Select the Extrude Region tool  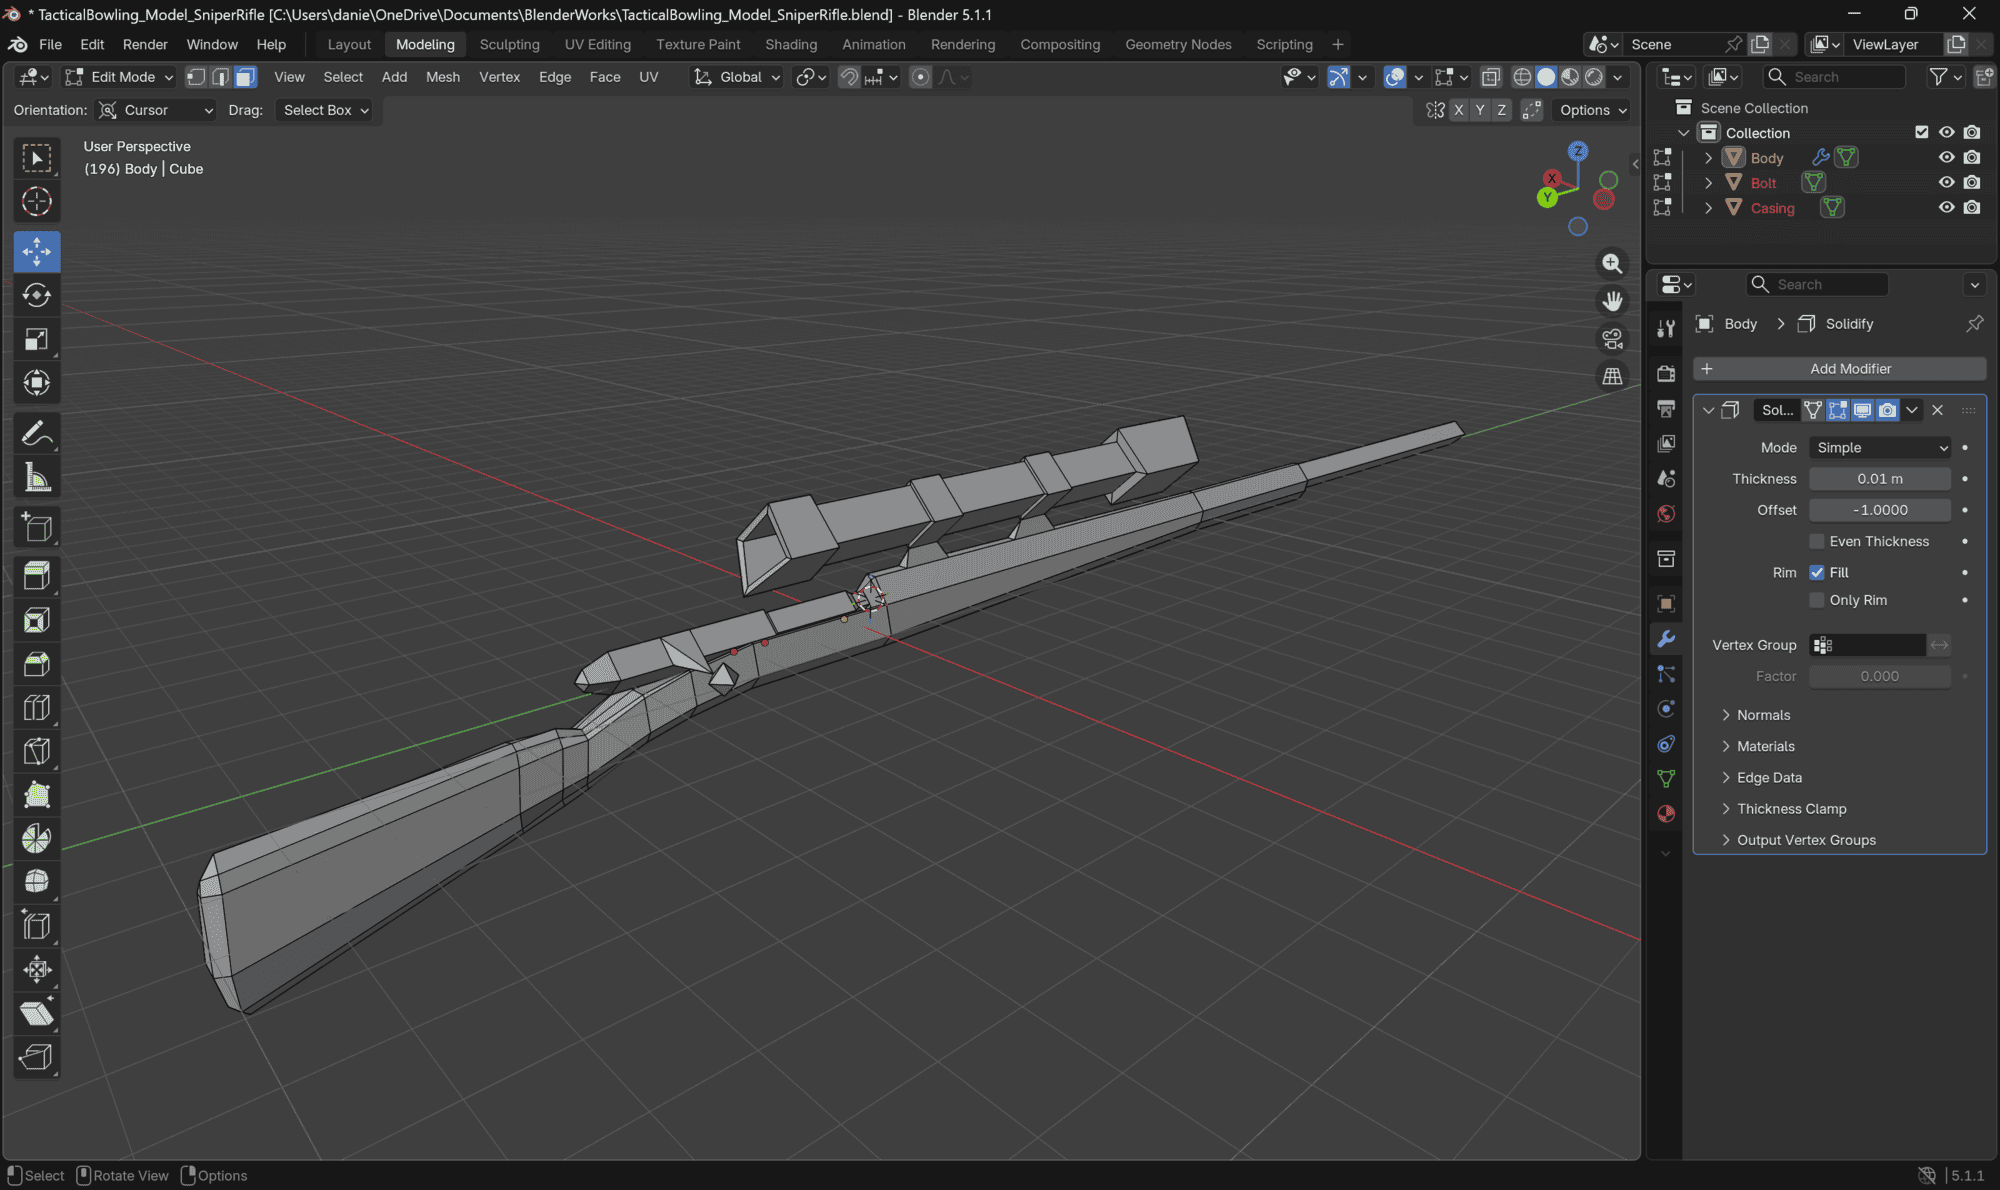pyautogui.click(x=37, y=575)
